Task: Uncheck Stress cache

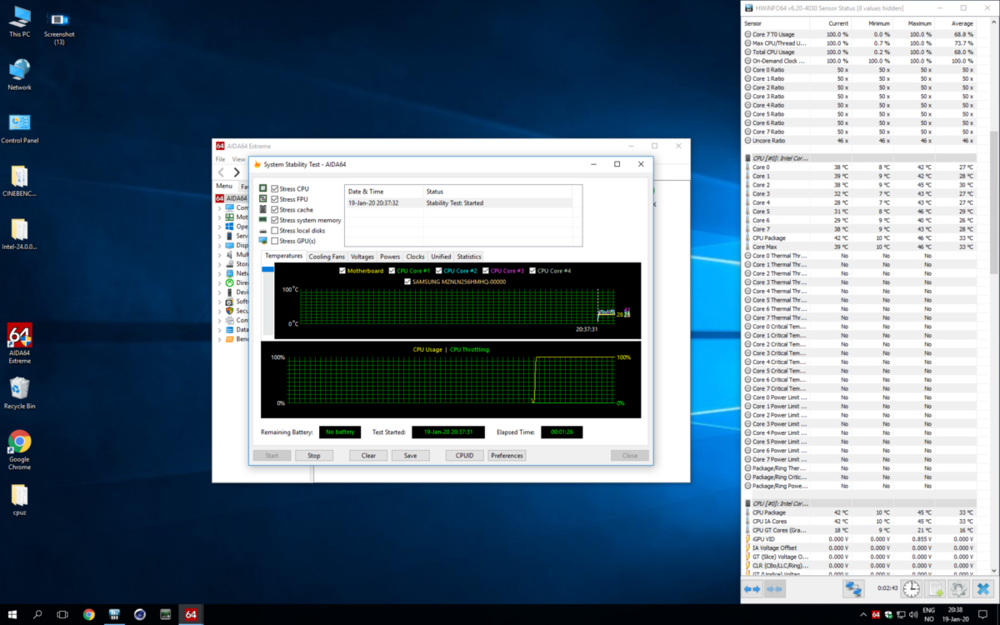Action: [x=275, y=209]
